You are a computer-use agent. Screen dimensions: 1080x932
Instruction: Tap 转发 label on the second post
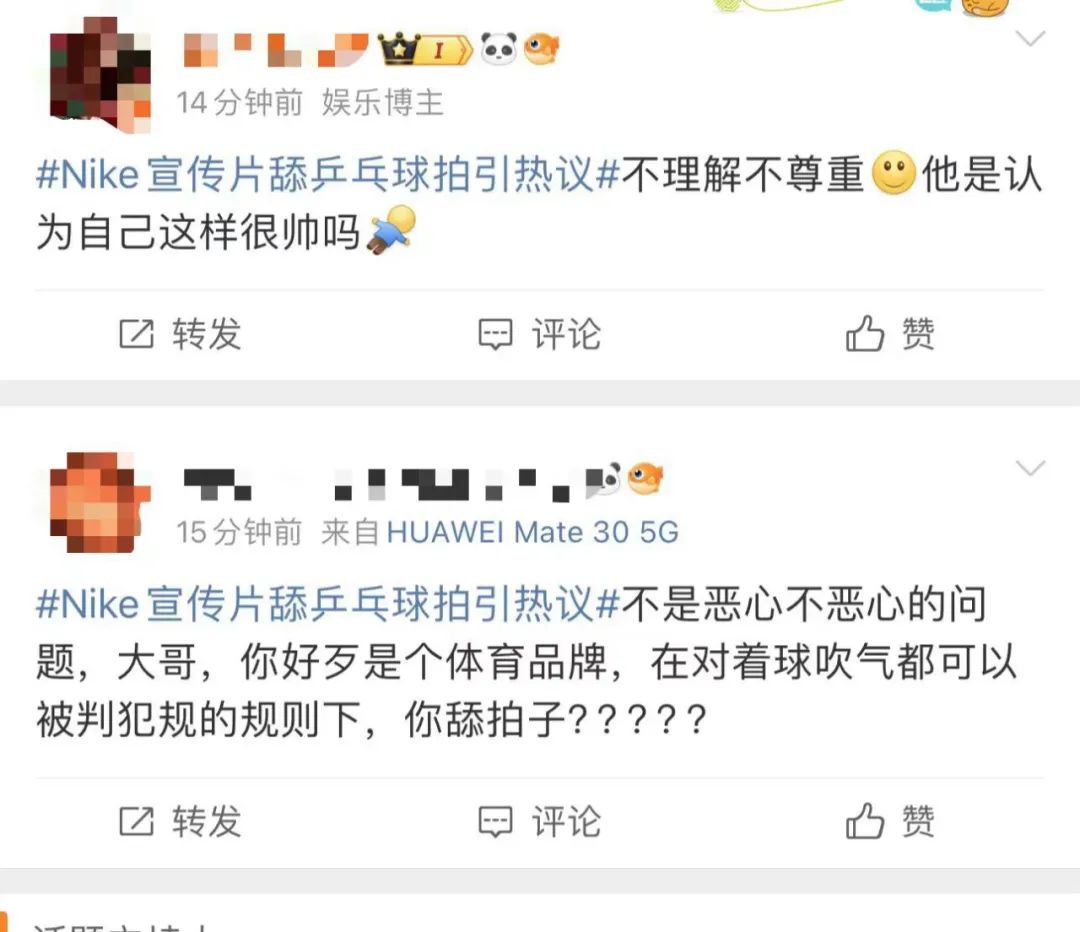click(207, 821)
